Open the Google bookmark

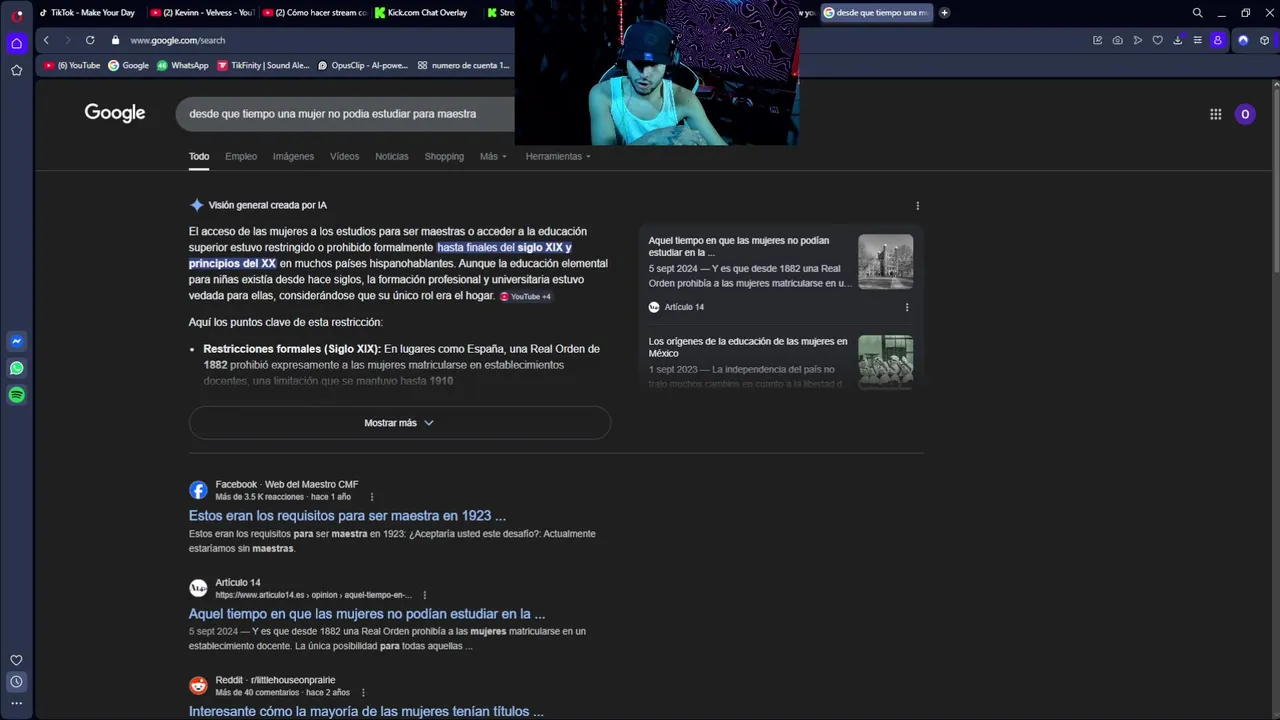[x=128, y=65]
